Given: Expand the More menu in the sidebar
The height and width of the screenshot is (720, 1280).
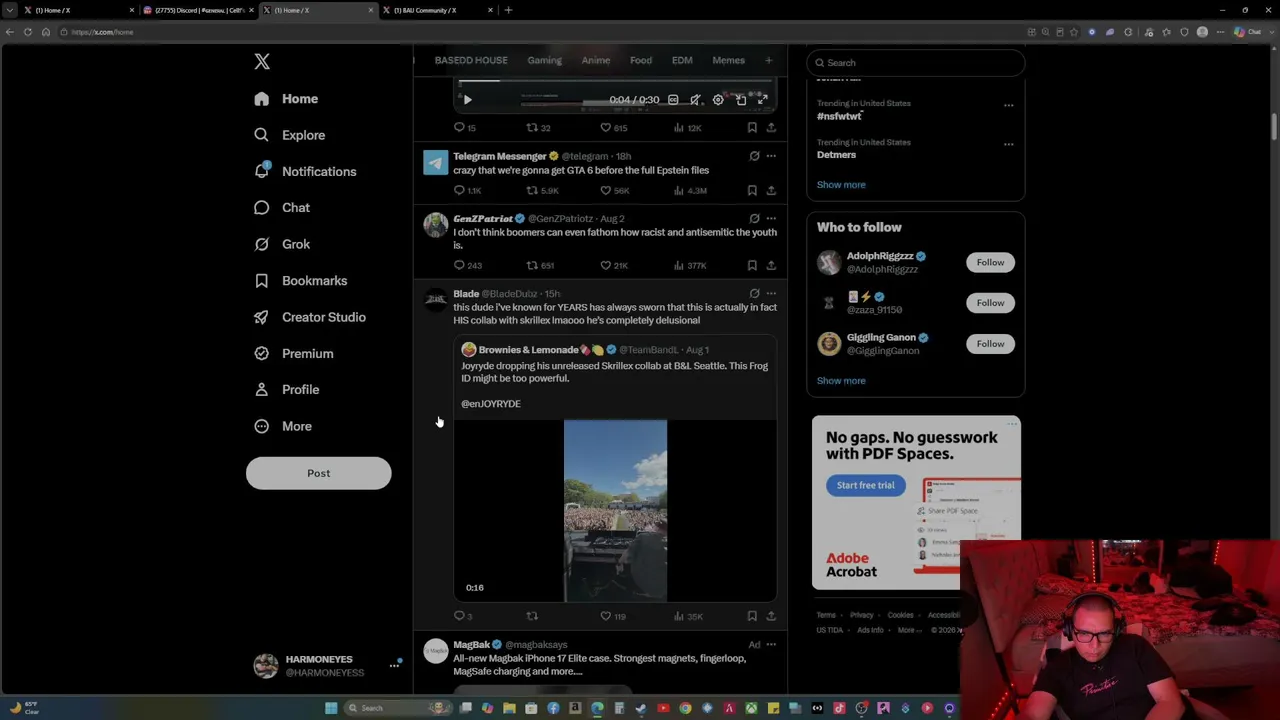Looking at the screenshot, I should [283, 426].
